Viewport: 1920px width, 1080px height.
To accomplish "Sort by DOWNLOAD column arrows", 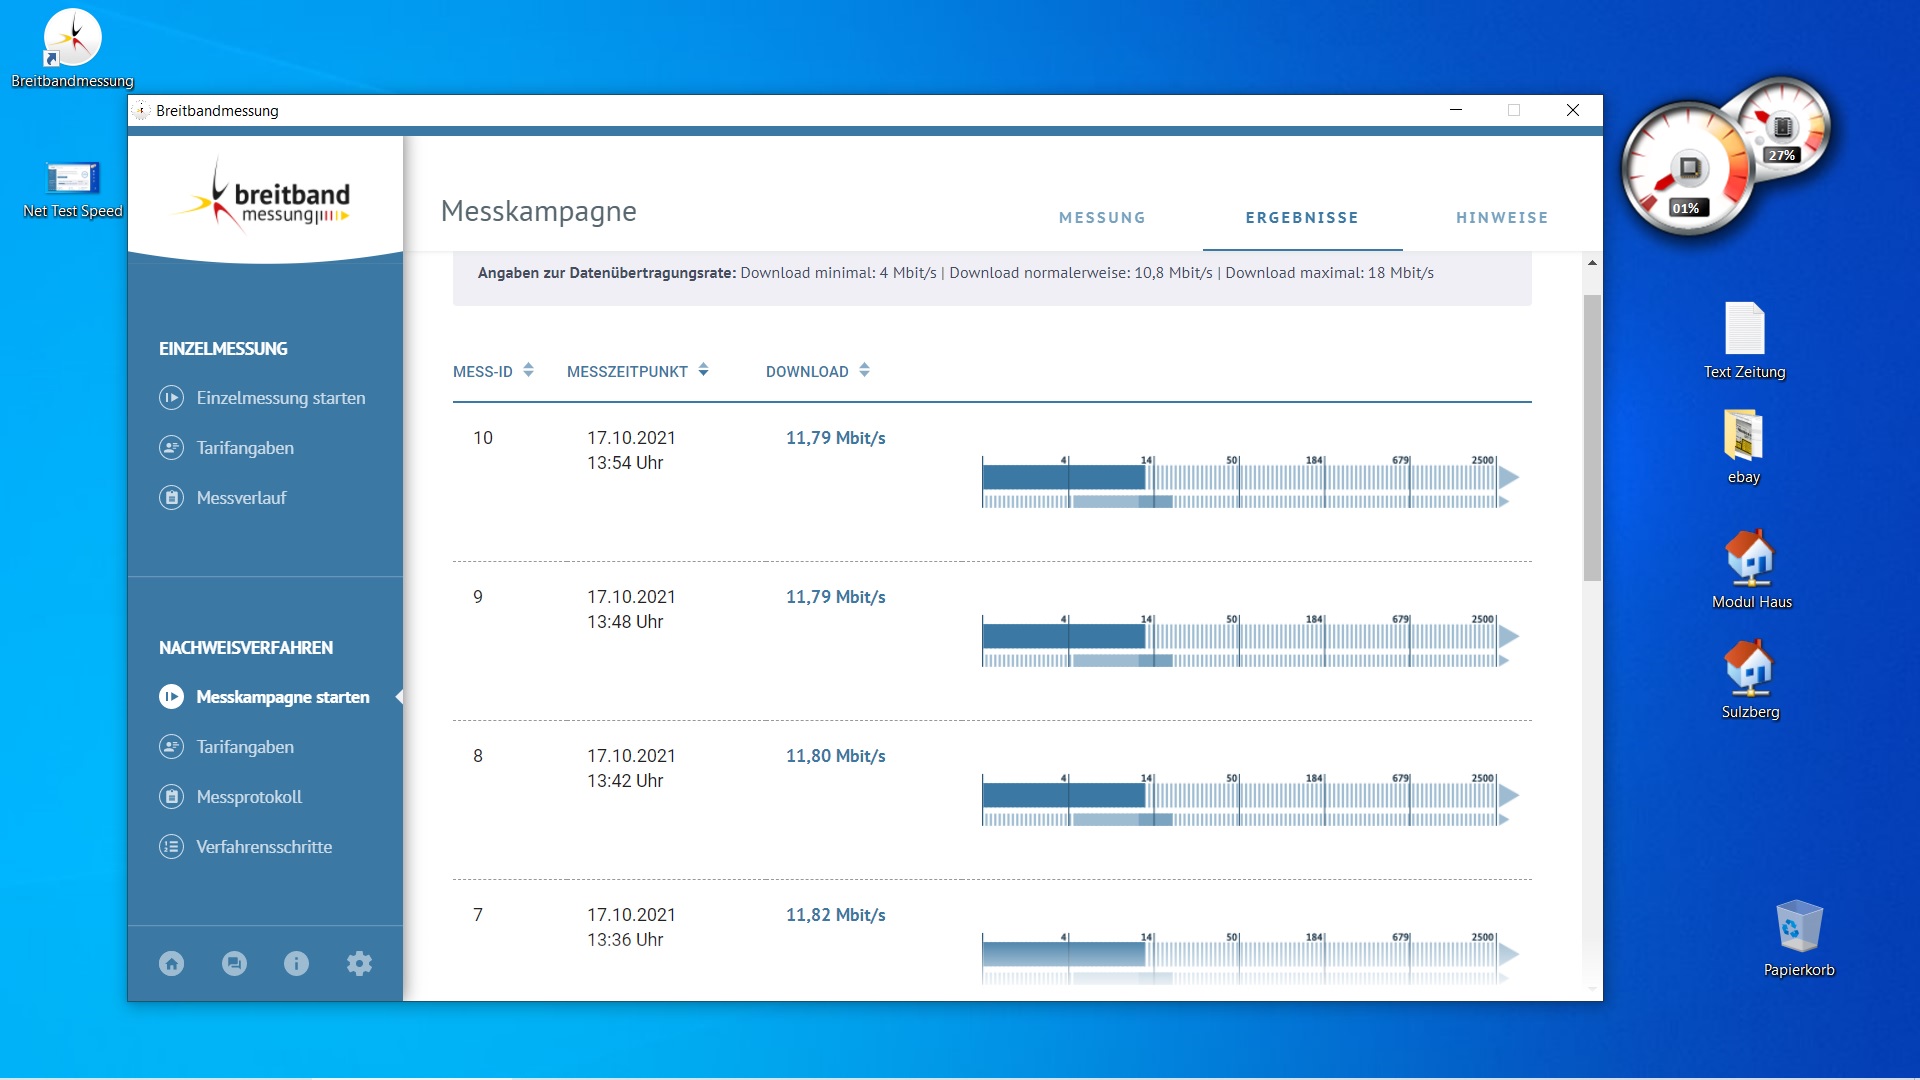I will coord(864,371).
